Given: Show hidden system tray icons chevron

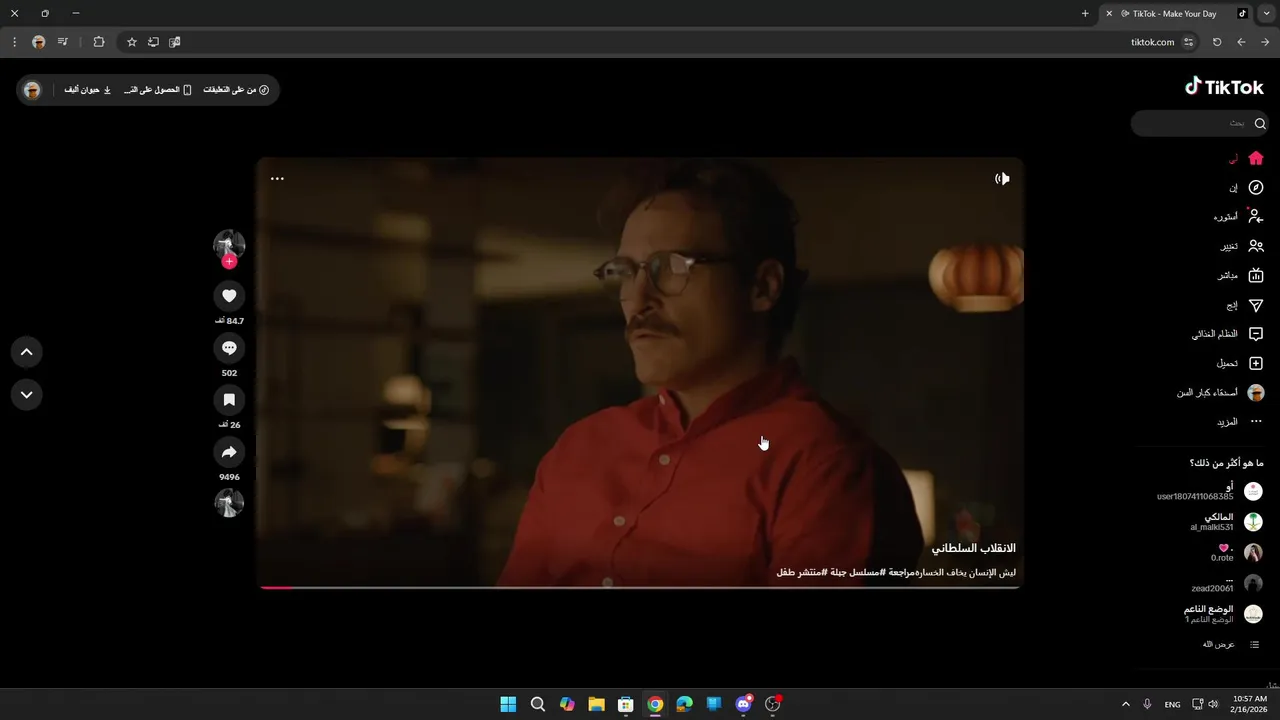Looking at the screenshot, I should 1125,704.
